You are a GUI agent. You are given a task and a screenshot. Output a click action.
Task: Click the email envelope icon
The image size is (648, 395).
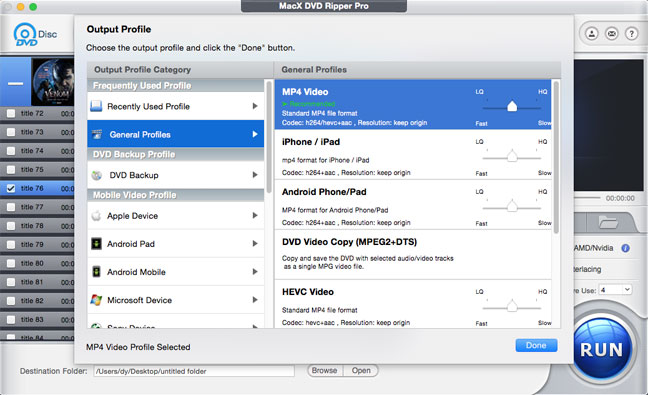[612, 34]
